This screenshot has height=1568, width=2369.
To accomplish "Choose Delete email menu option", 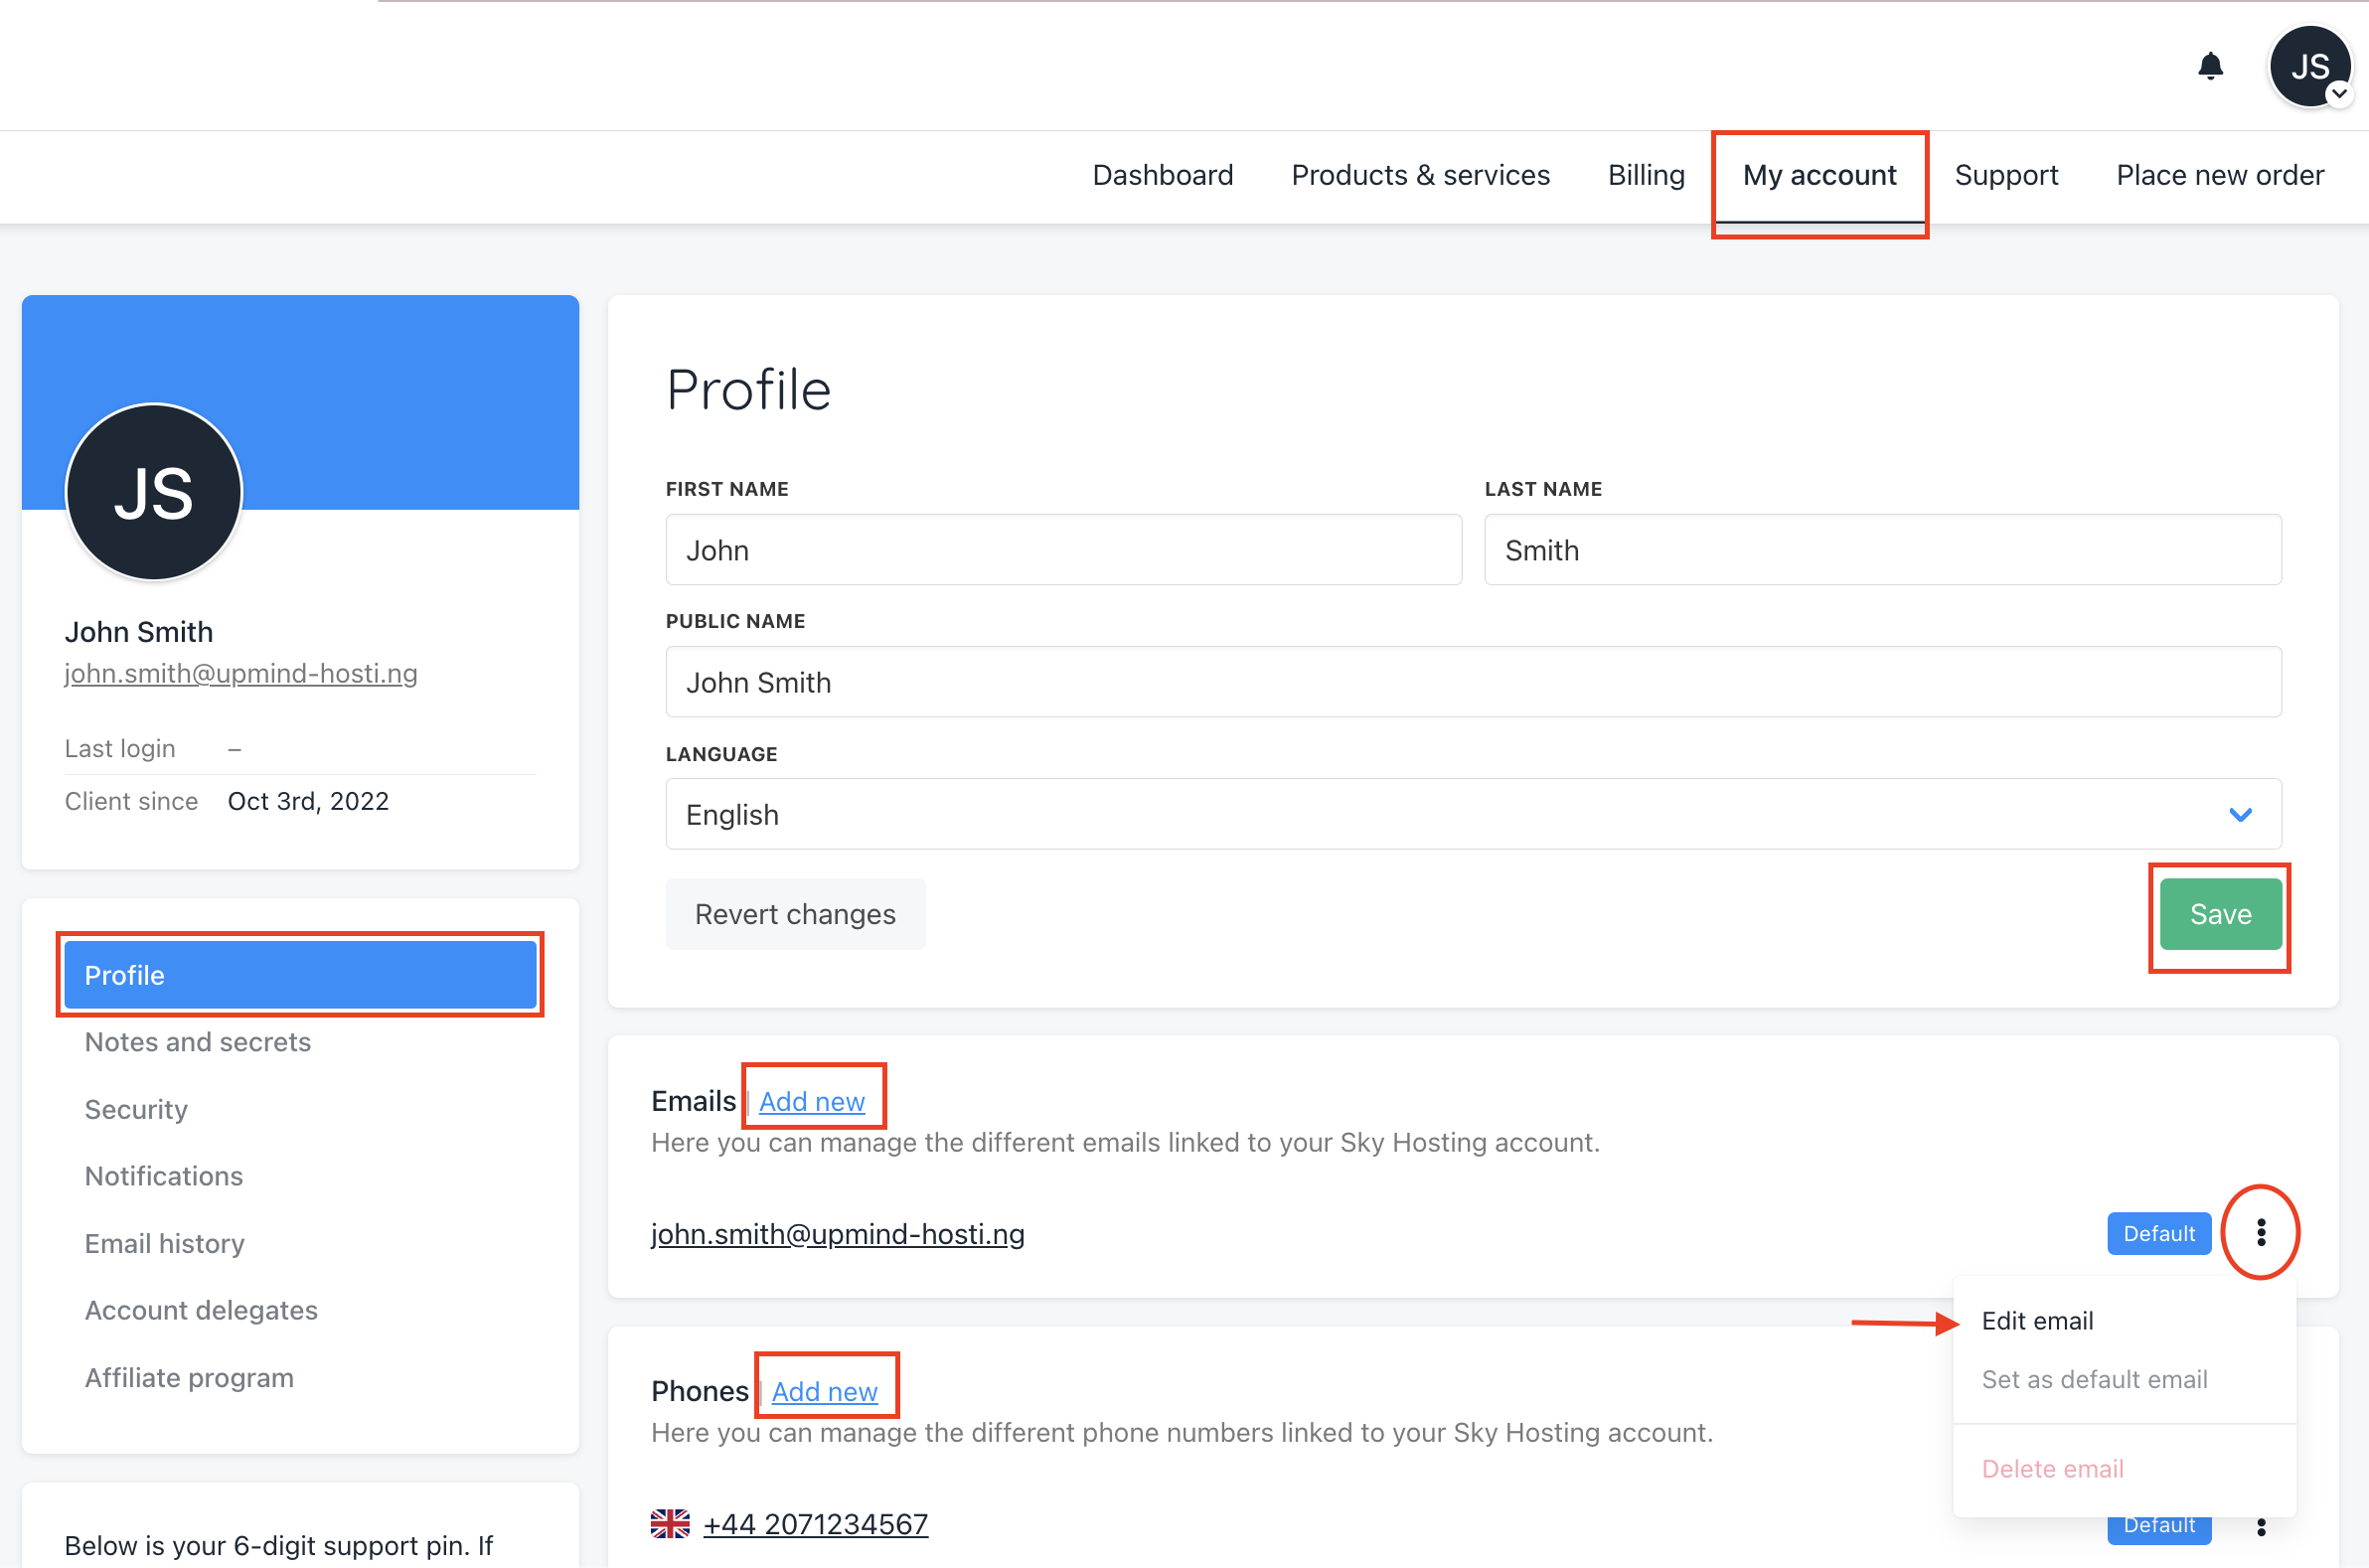I will point(2052,1468).
